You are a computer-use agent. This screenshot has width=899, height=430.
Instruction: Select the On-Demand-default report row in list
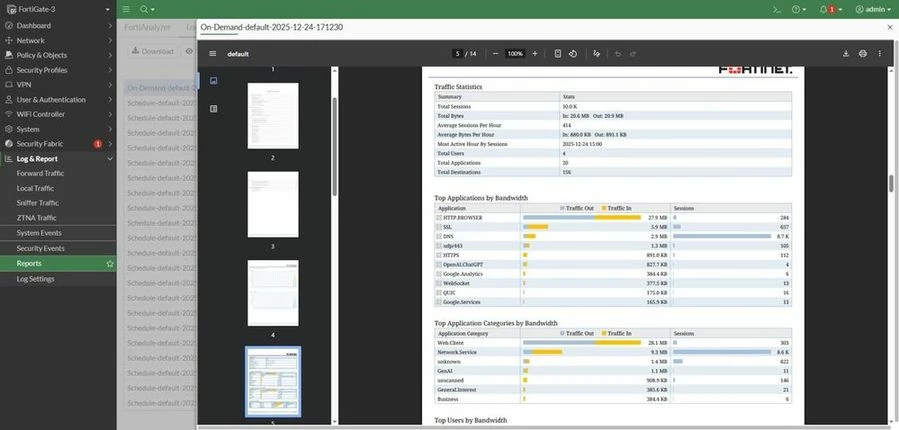161,88
